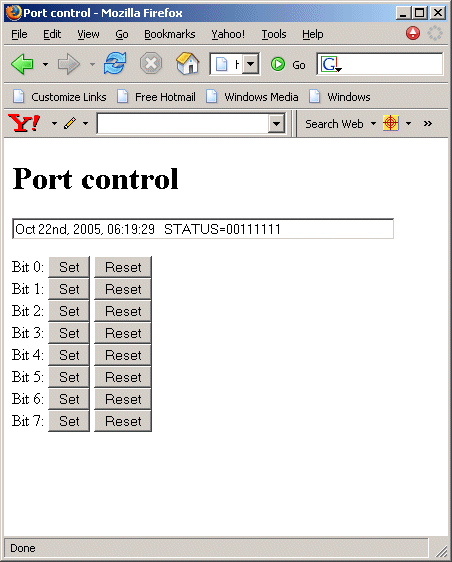Click the Yahoo! logo on toolbar

click(24, 123)
